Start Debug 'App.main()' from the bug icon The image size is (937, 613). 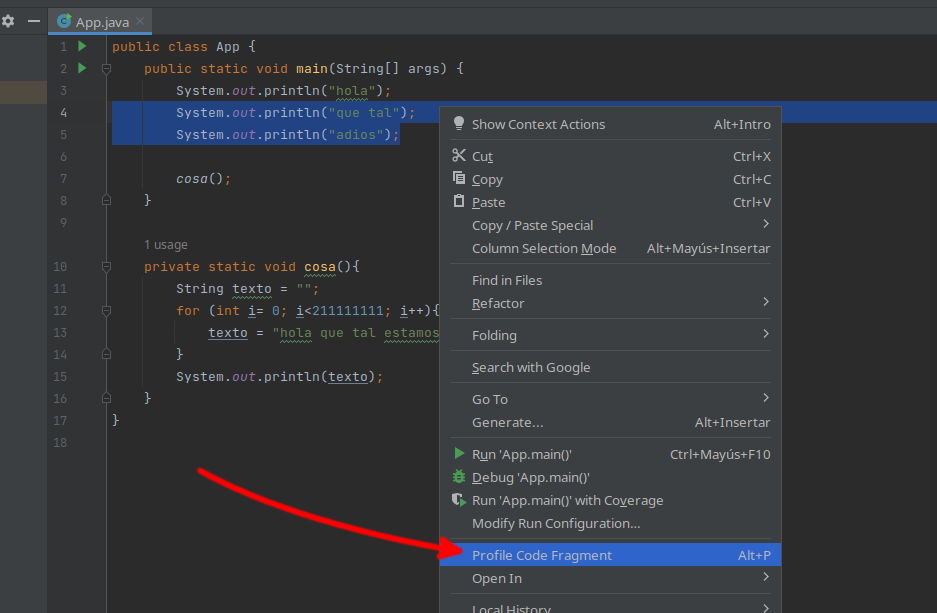pyautogui.click(x=530, y=477)
